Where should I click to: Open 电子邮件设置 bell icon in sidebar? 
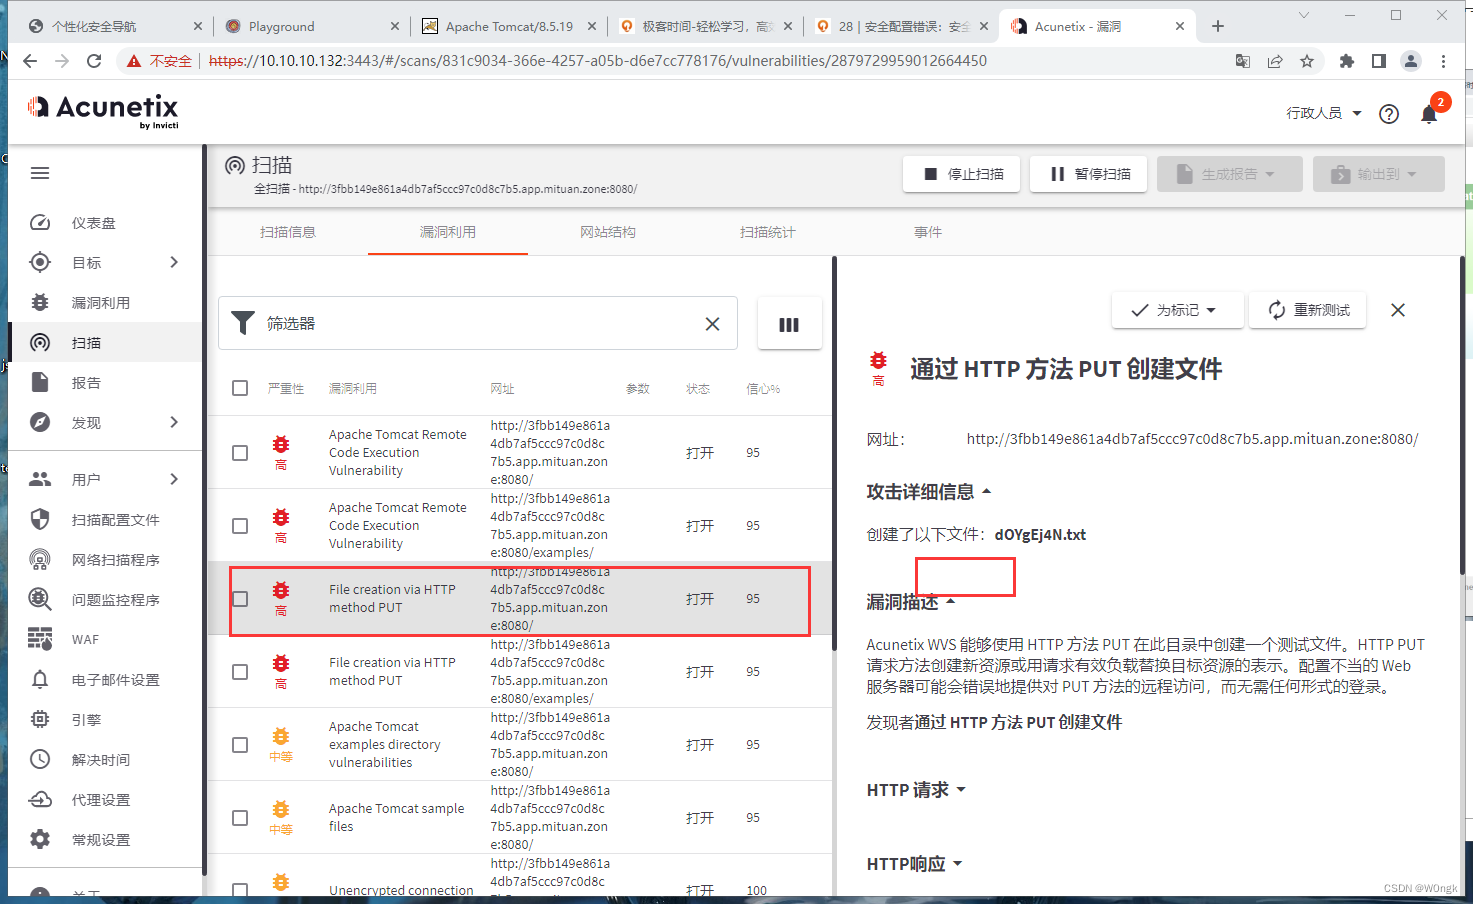tap(40, 679)
